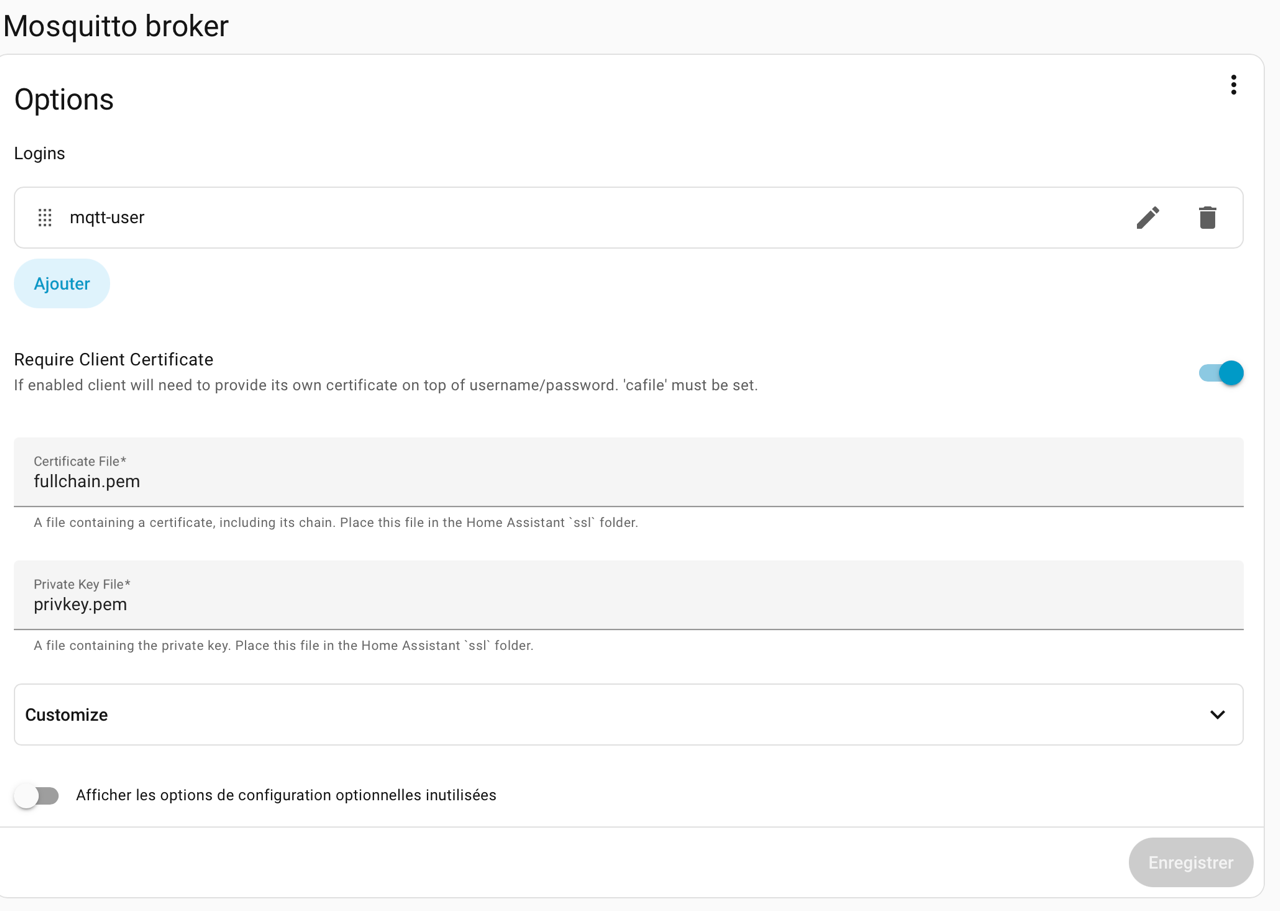This screenshot has width=1280, height=911.
Task: Click the Enregistrer save button
Action: coord(1190,862)
